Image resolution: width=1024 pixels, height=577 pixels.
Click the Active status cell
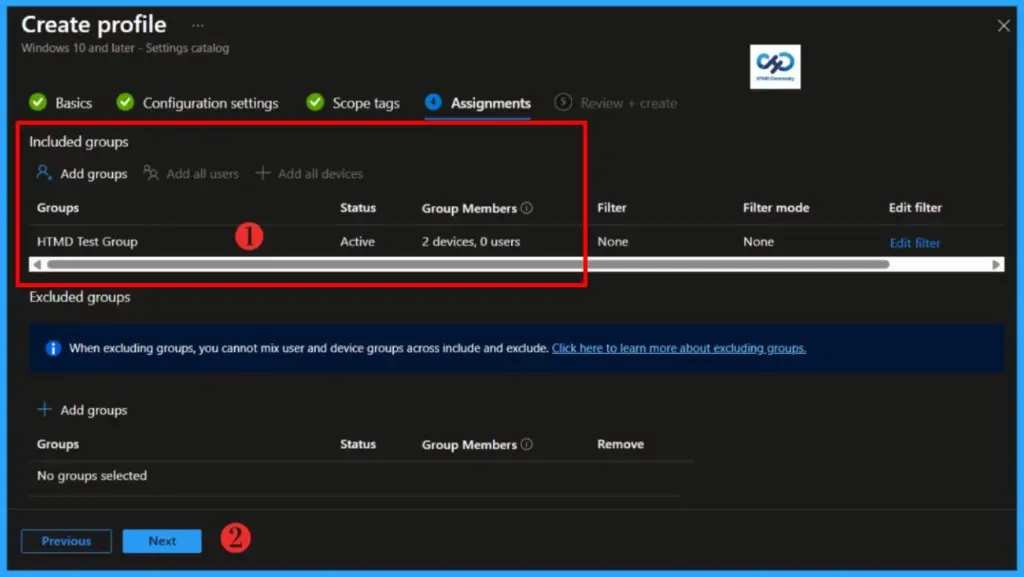click(357, 242)
